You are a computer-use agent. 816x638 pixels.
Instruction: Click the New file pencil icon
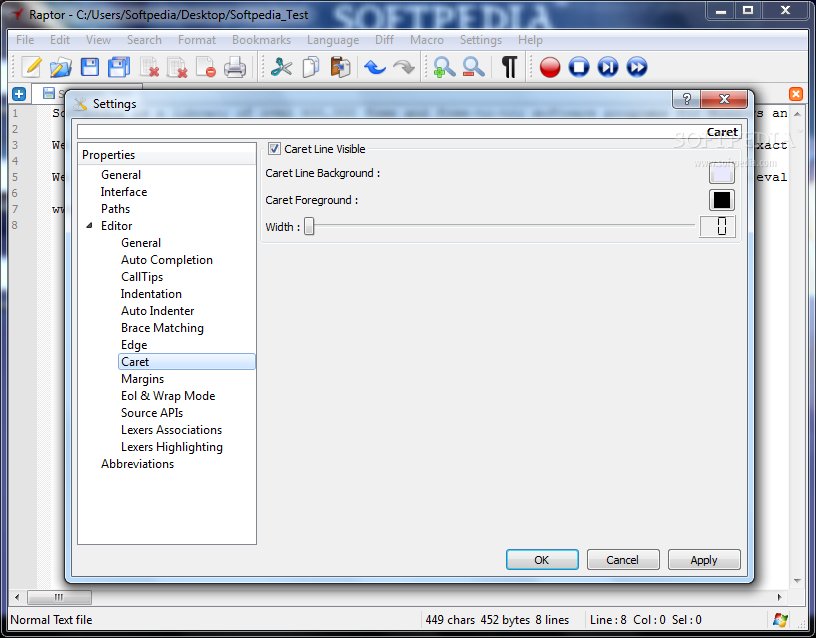[x=32, y=67]
